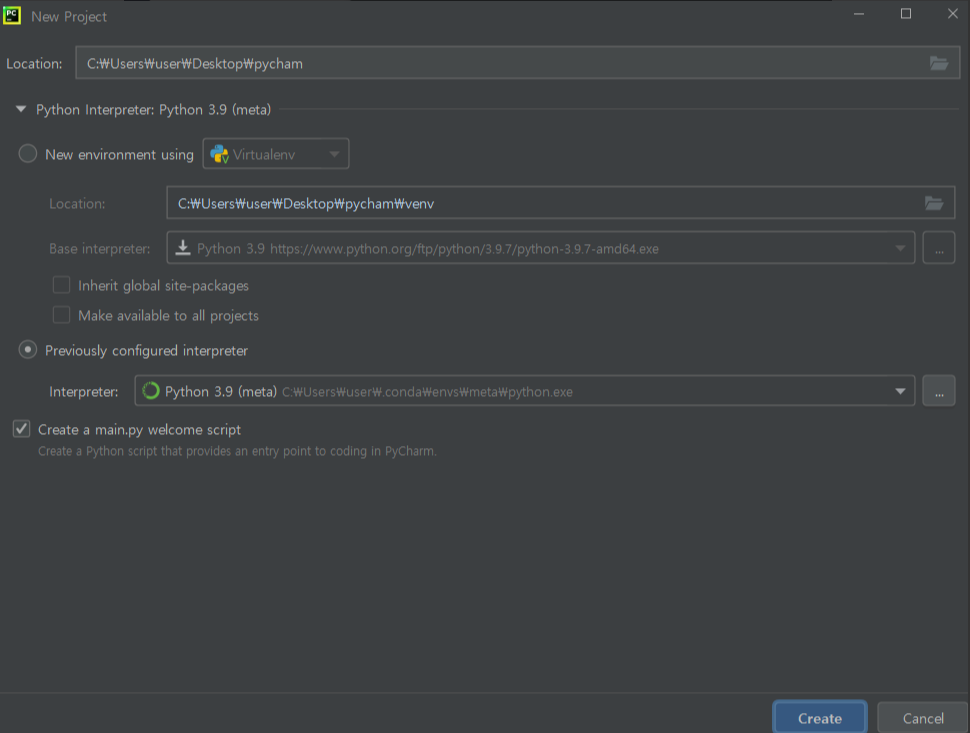The image size is (970, 733).
Task: Browse folder for project Location field
Action: click(x=938, y=63)
